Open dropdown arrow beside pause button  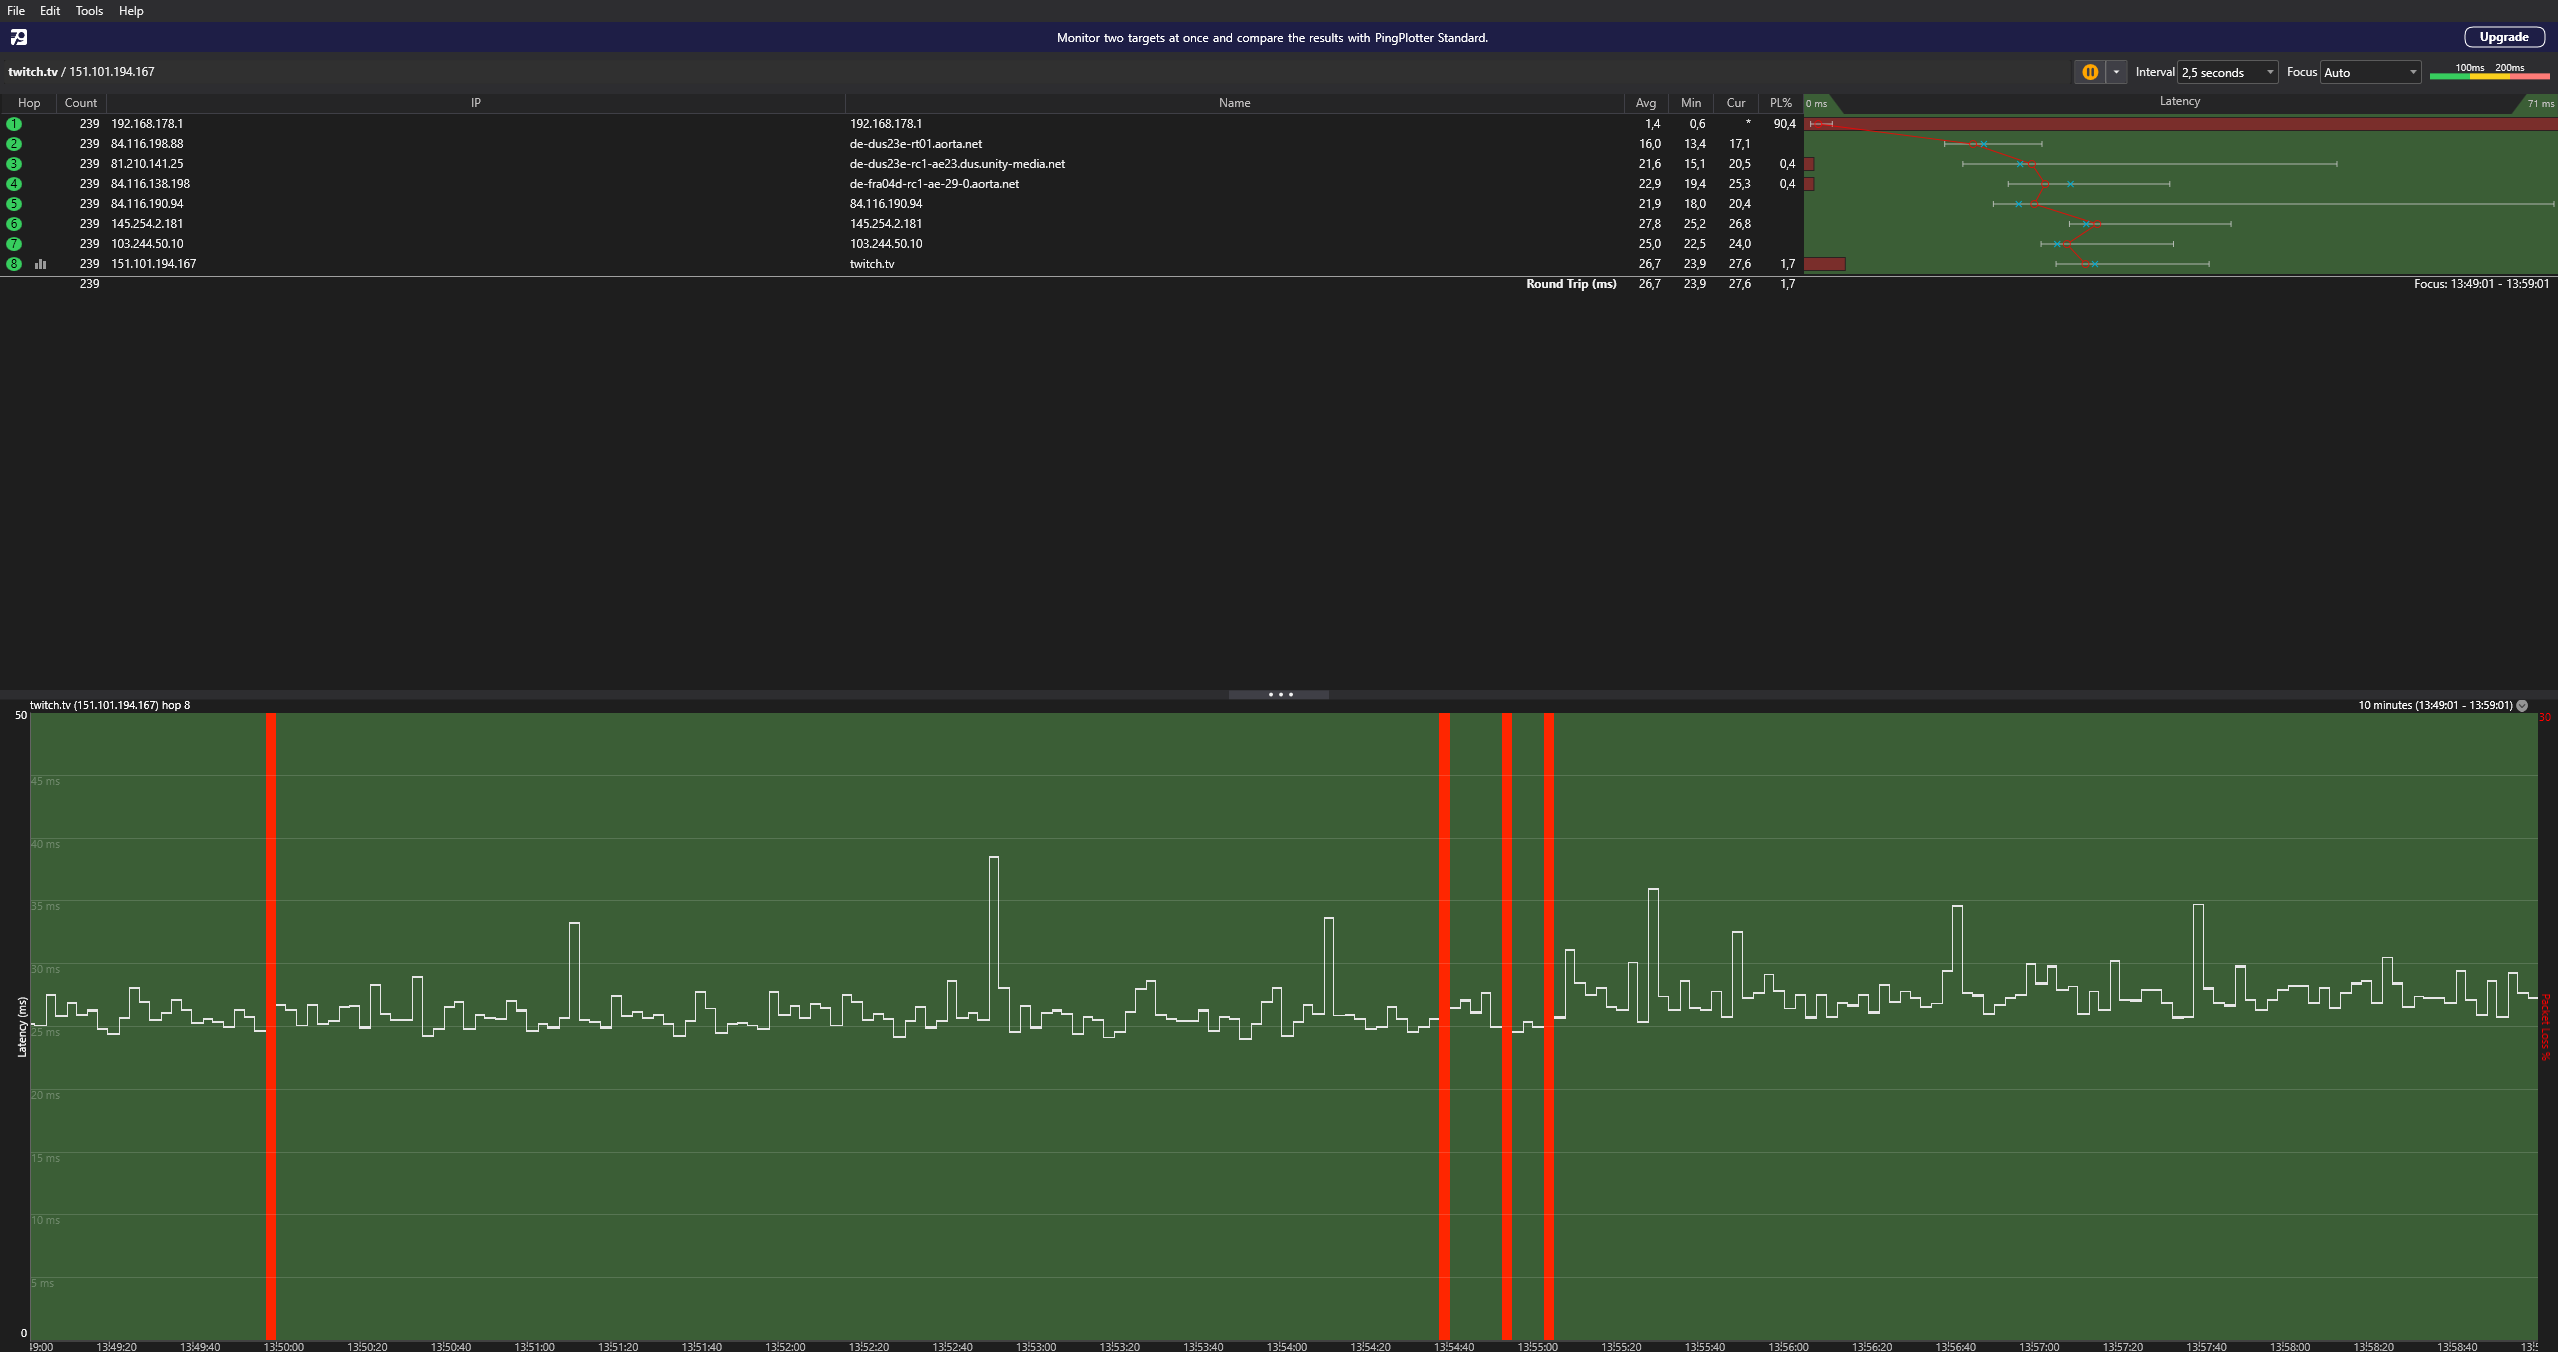point(2116,72)
